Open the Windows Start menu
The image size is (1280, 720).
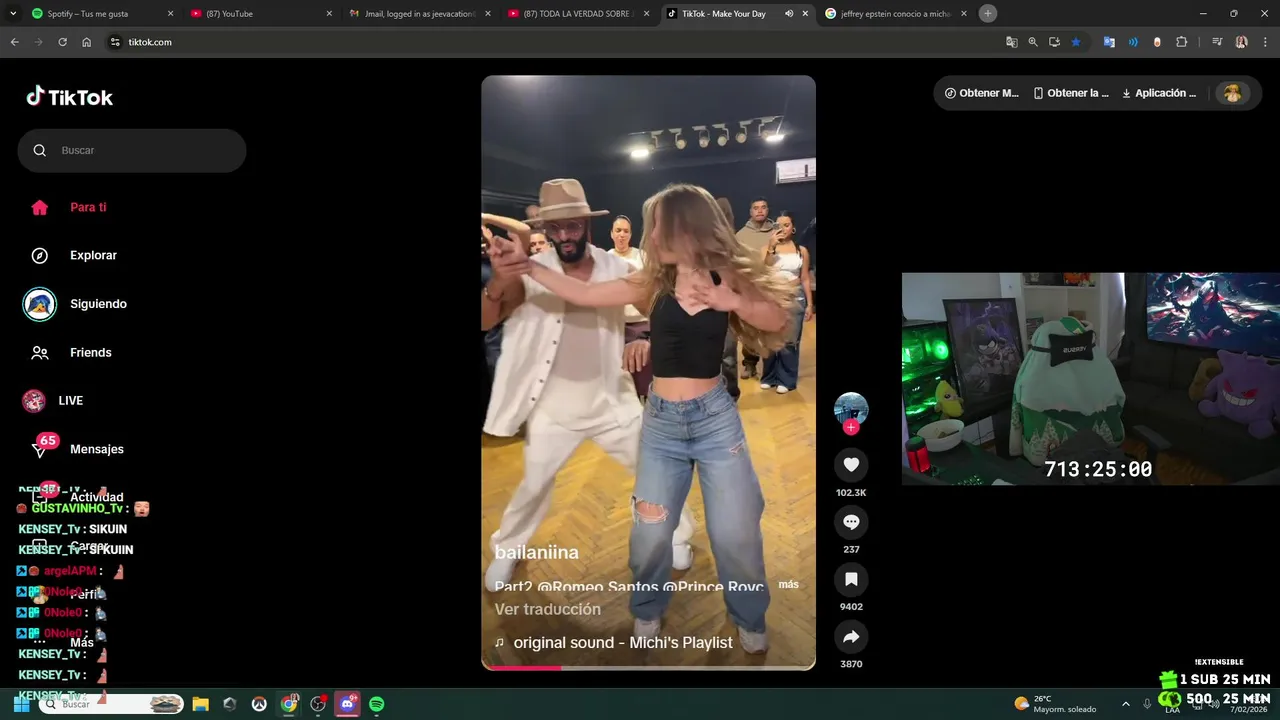click(21, 704)
